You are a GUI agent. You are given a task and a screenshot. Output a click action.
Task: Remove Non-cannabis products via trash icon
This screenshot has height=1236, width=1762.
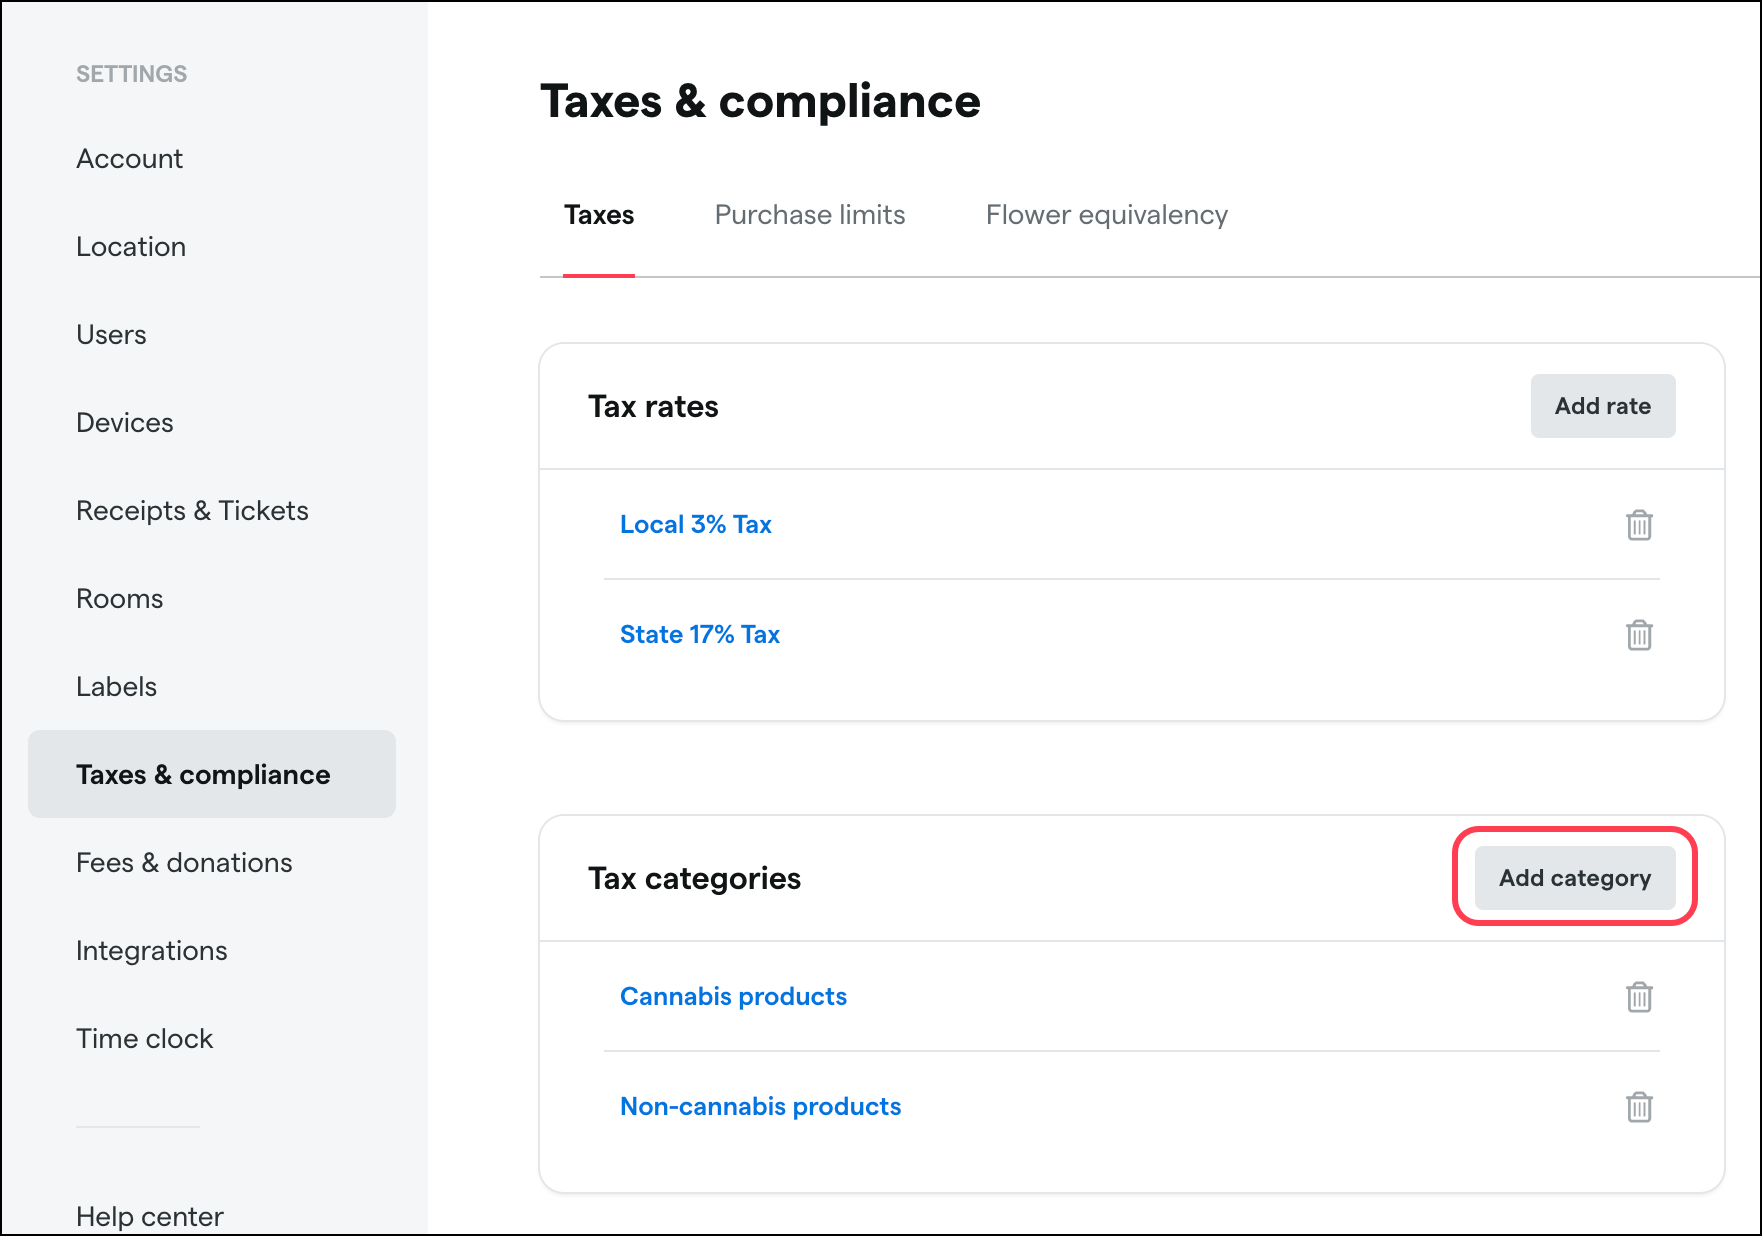(x=1639, y=1107)
